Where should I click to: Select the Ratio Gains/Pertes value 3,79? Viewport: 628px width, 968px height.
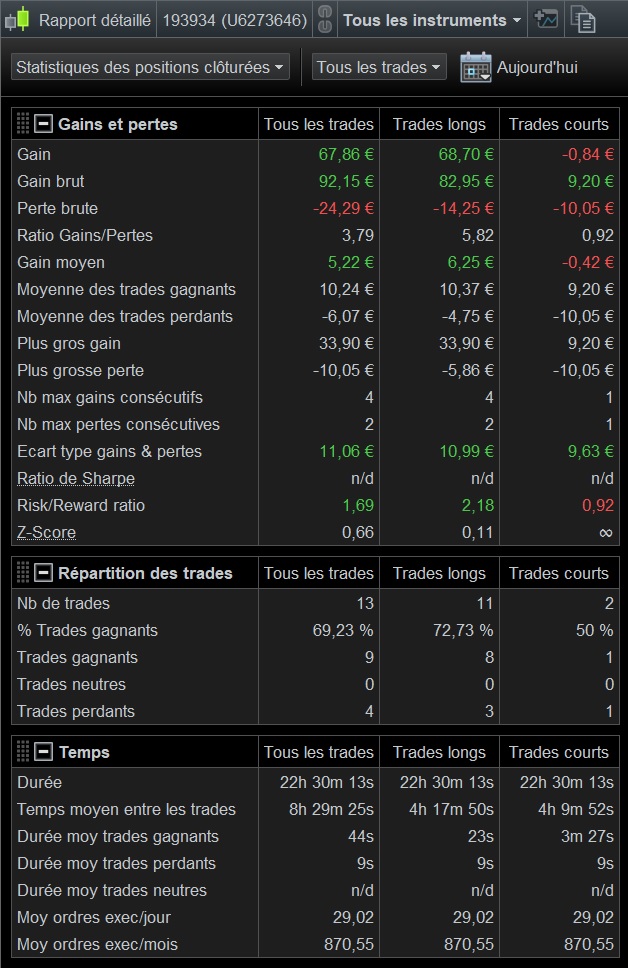(x=358, y=235)
